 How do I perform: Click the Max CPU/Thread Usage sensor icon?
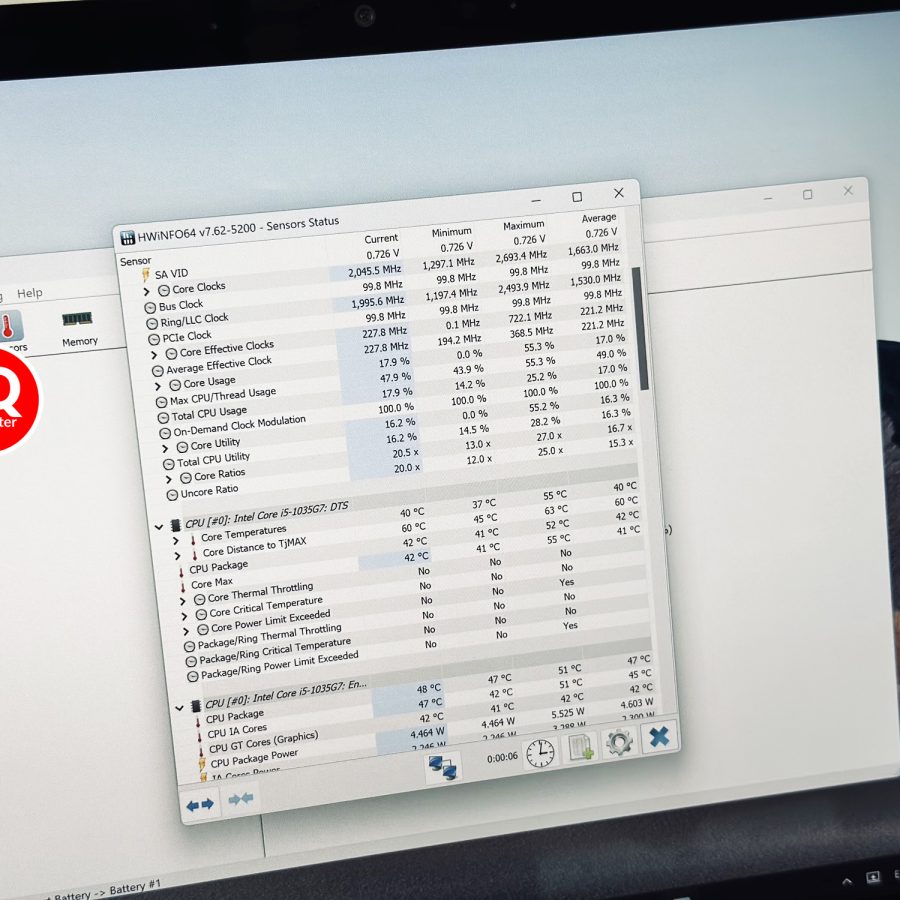point(162,402)
